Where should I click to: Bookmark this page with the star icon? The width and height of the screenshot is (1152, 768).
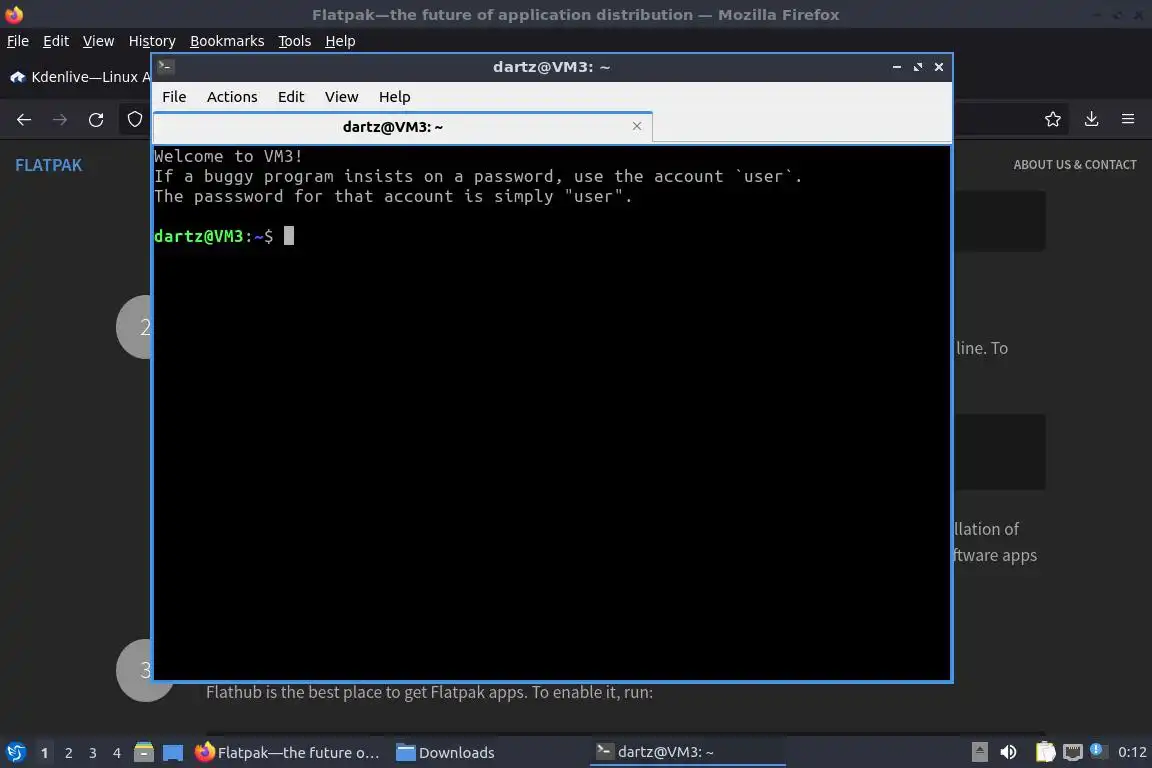point(1053,119)
